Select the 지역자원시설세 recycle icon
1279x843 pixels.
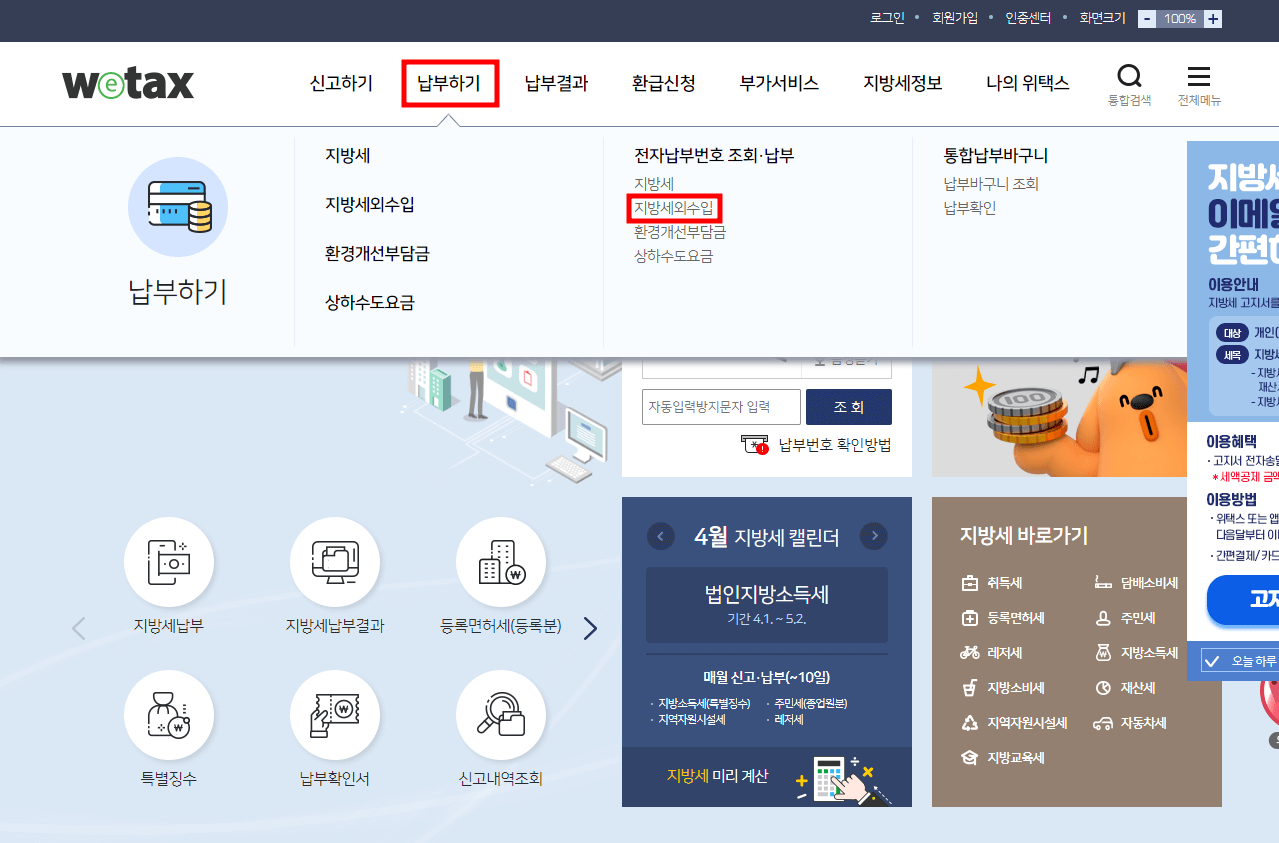pyautogui.click(x=969, y=723)
